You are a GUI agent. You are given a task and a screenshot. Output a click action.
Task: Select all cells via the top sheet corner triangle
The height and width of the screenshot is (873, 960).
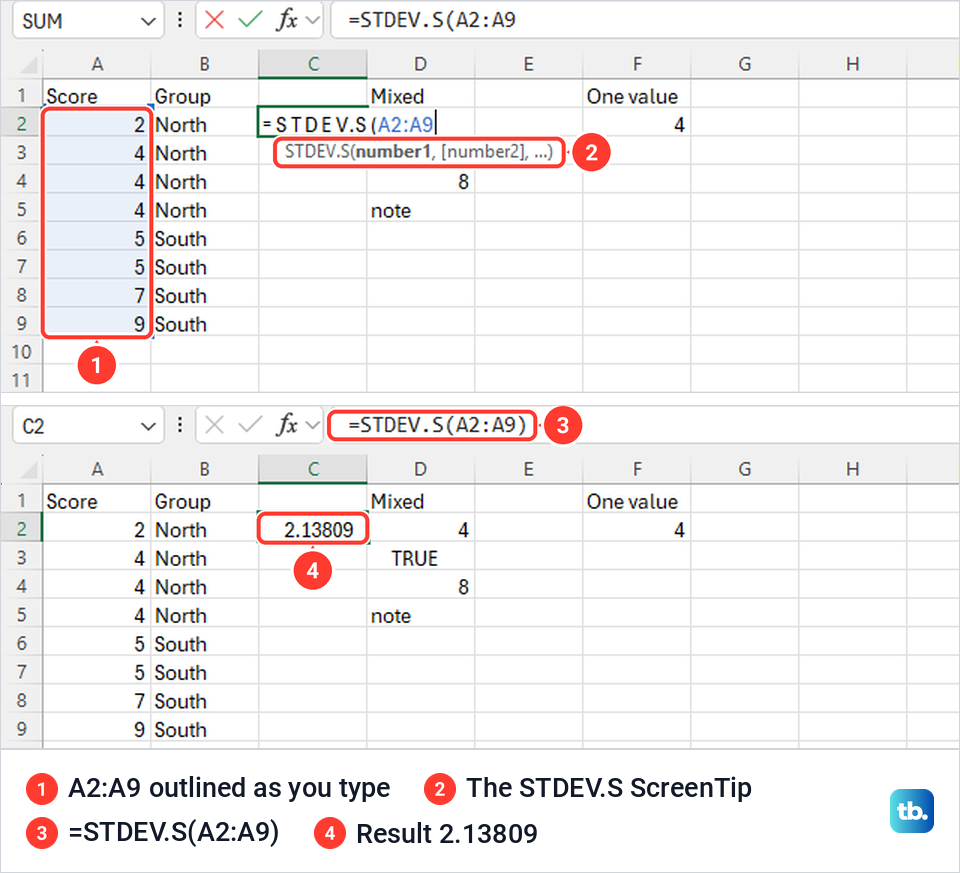click(x=28, y=64)
